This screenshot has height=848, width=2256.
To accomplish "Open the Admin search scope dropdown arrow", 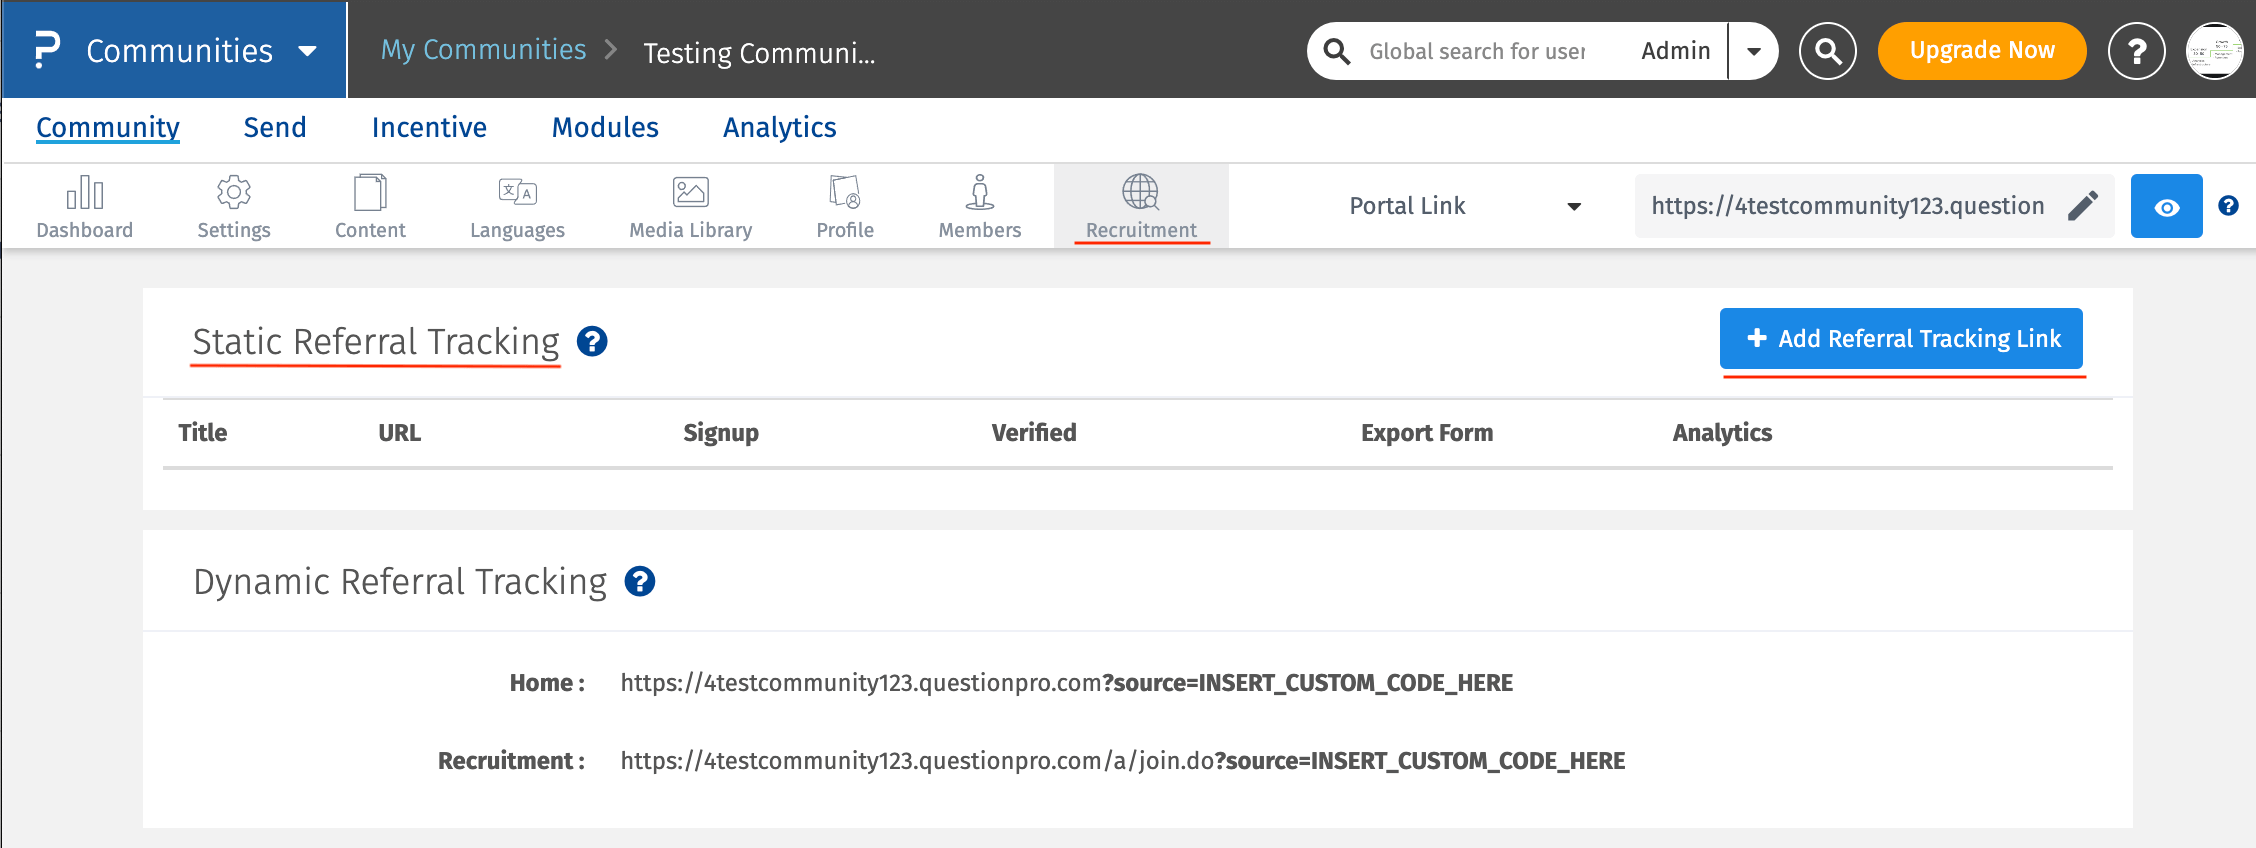I will click(x=1754, y=51).
